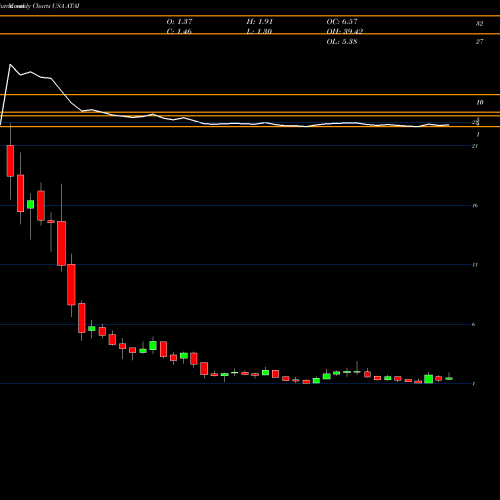Click the '11' candlestick axis label
Image resolution: width=500 pixels, height=500 pixels.
pyautogui.click(x=475, y=265)
